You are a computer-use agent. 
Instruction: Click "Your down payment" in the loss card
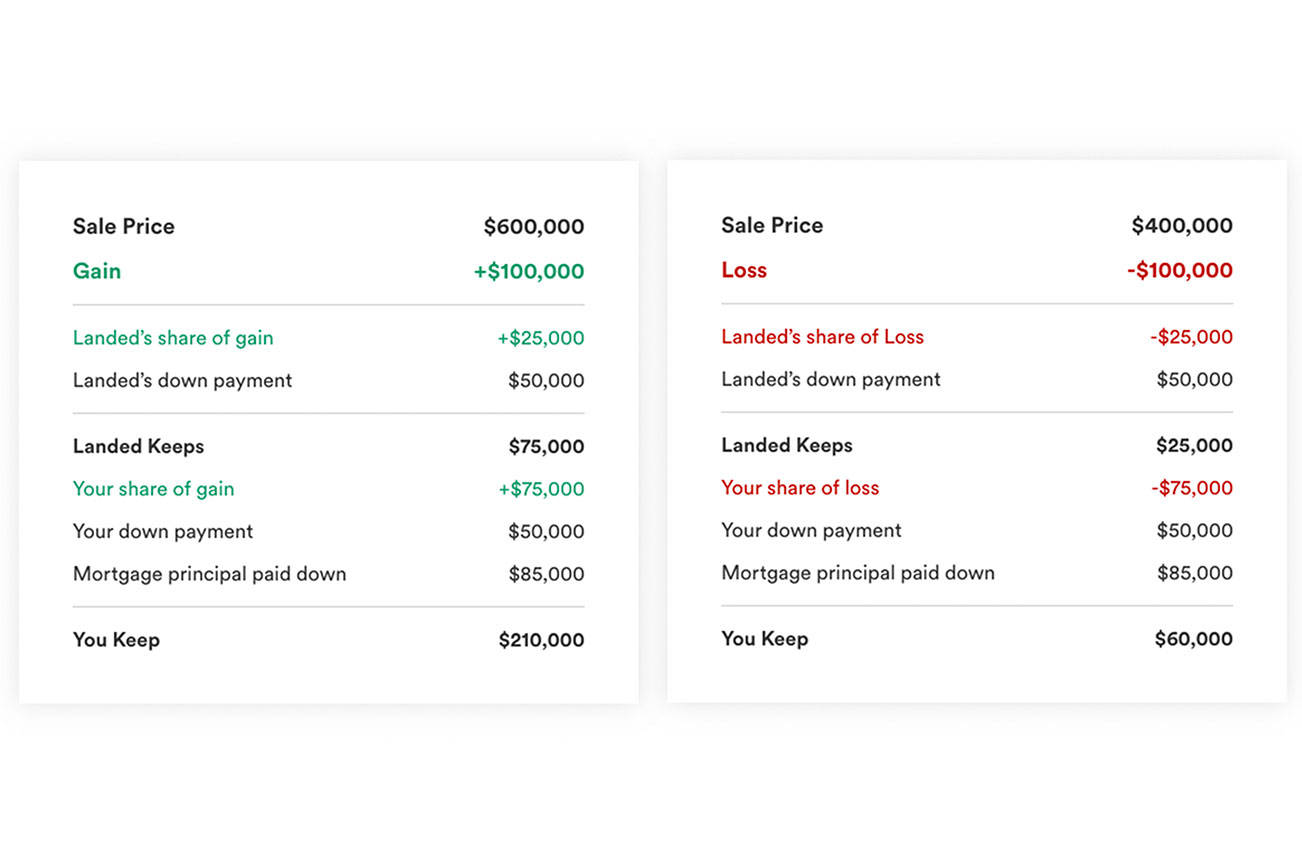point(811,530)
